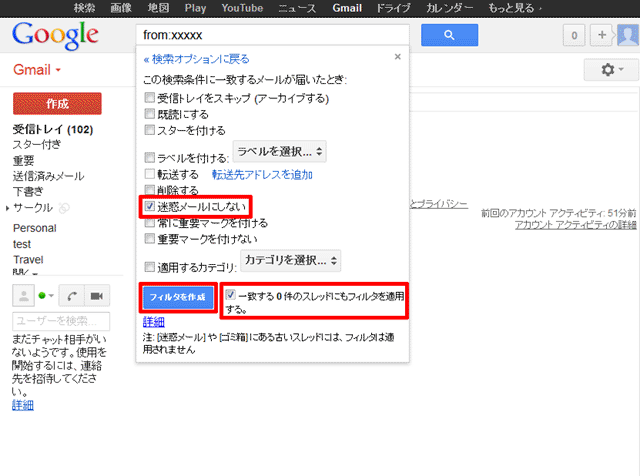Close the filter dialog with the X

click(398, 57)
